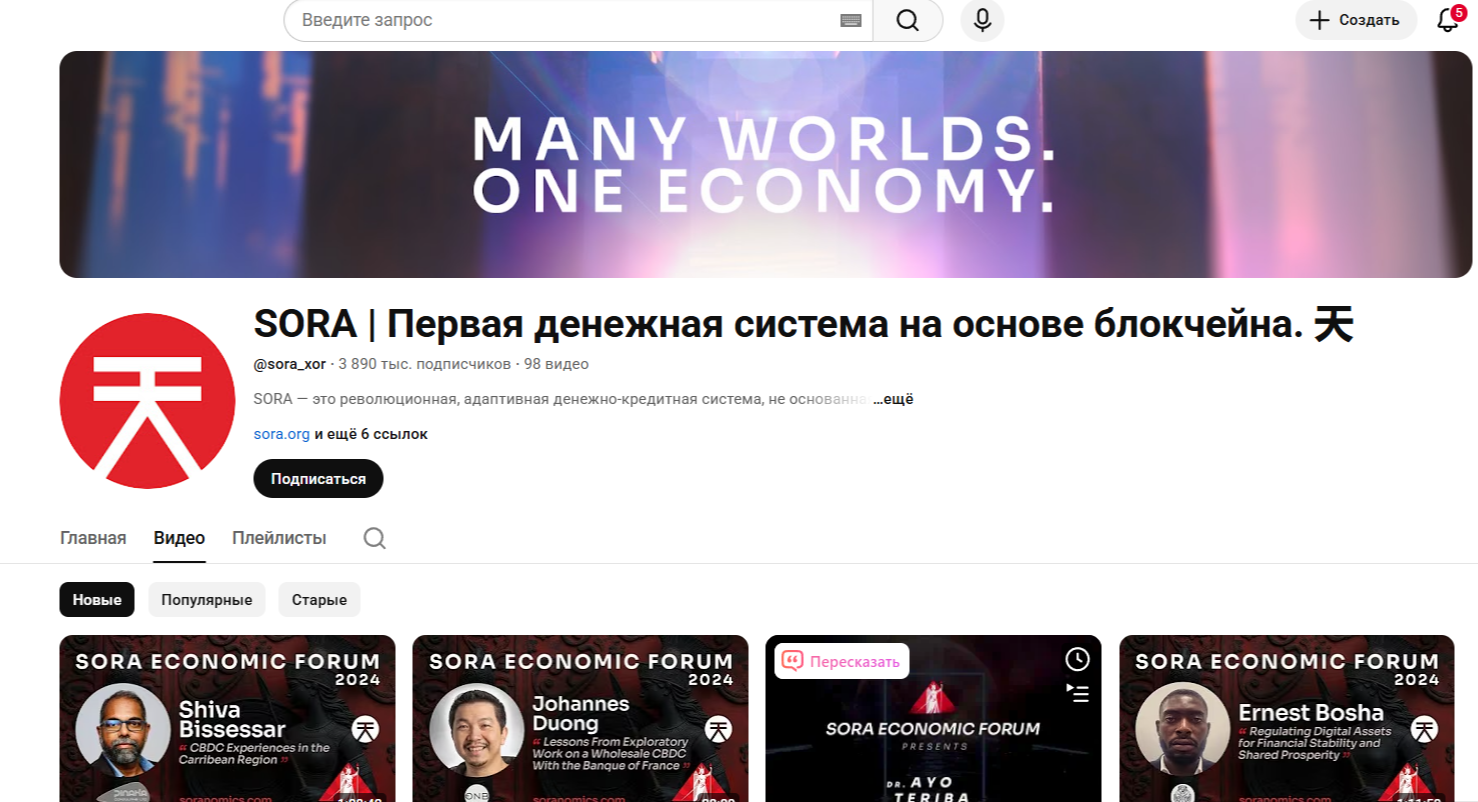The width and height of the screenshot is (1478, 802).
Task: Add Ayo Teriba video to queue
Action: [1077, 692]
